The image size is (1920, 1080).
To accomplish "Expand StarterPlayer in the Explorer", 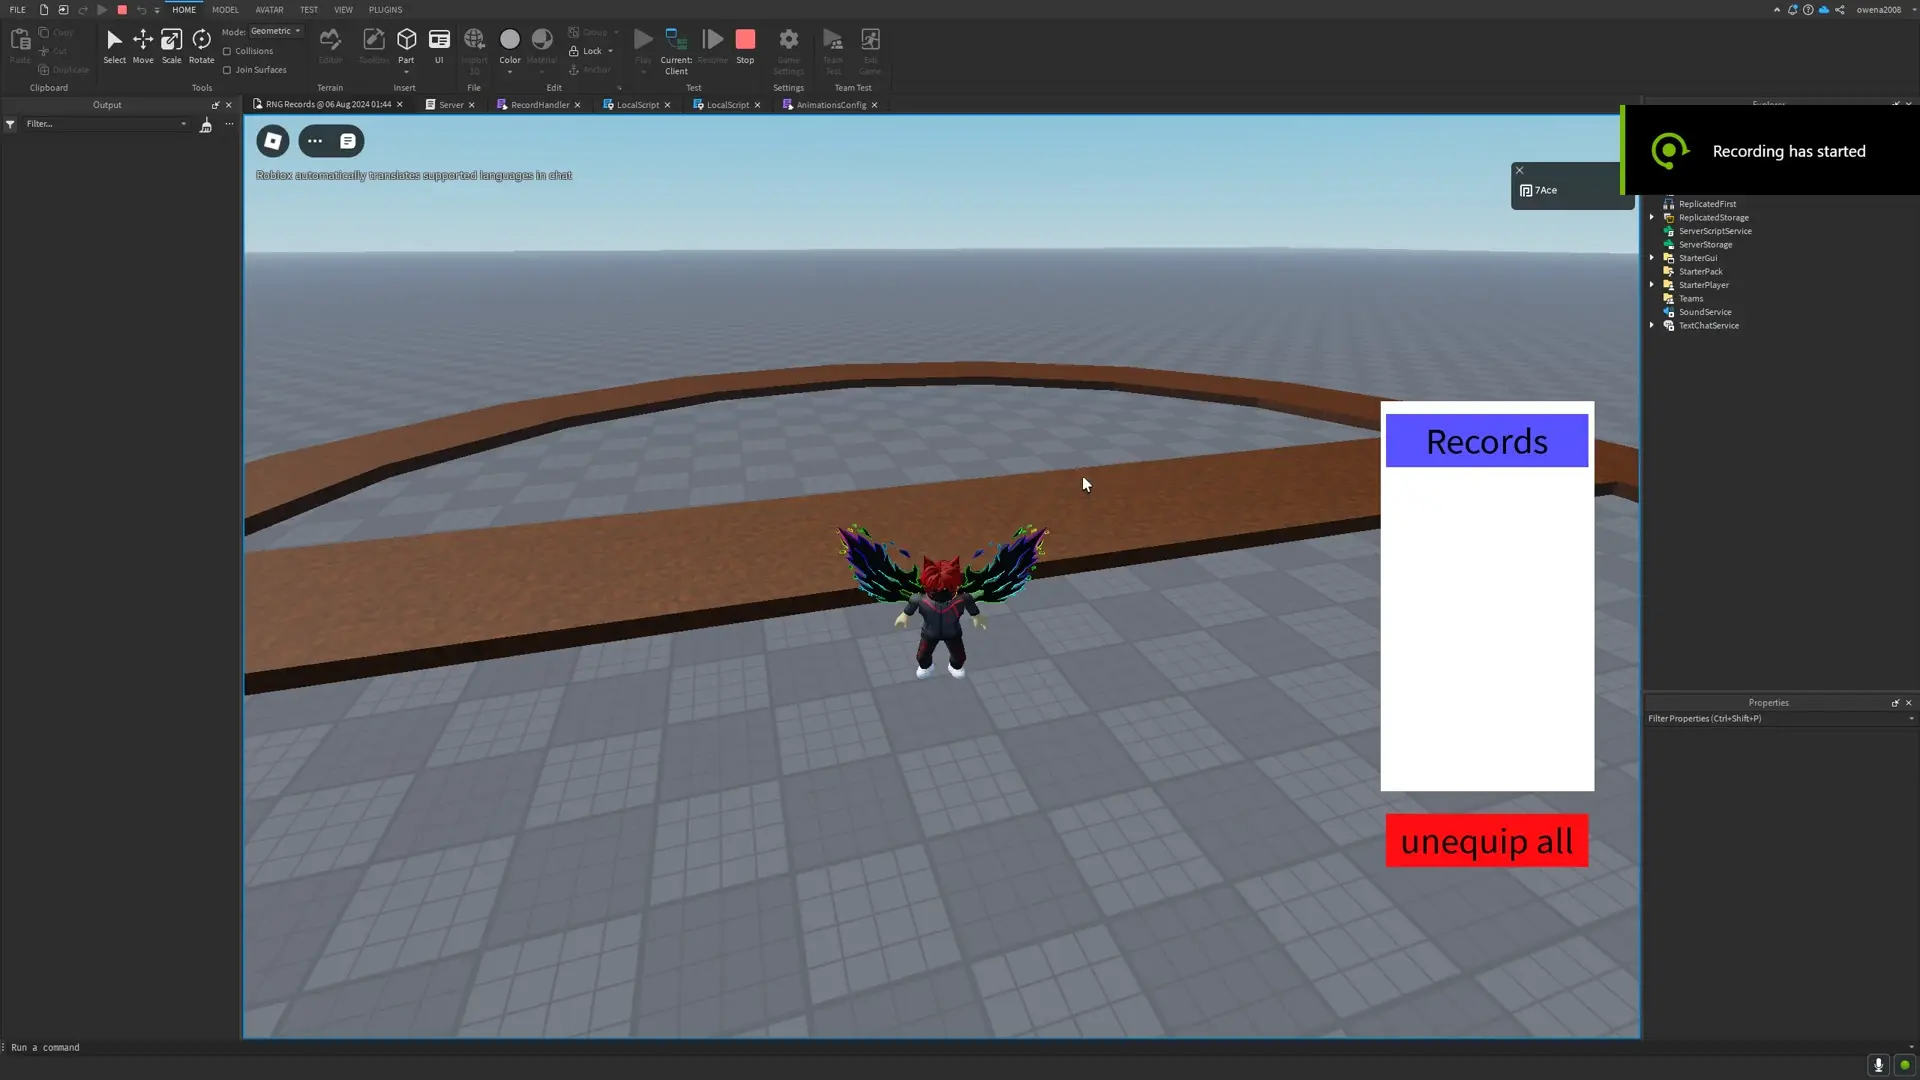I will click(x=1651, y=284).
